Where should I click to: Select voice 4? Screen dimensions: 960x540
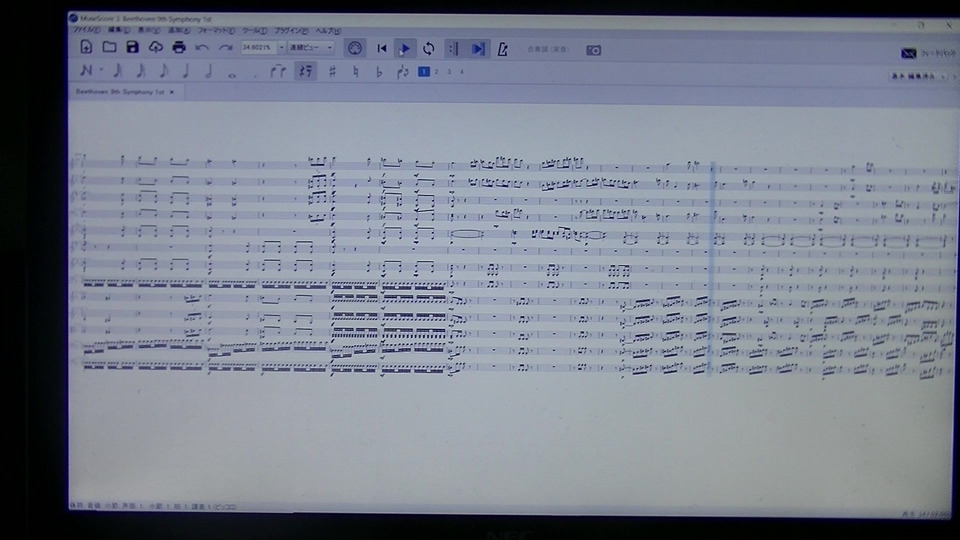pyautogui.click(x=462, y=72)
